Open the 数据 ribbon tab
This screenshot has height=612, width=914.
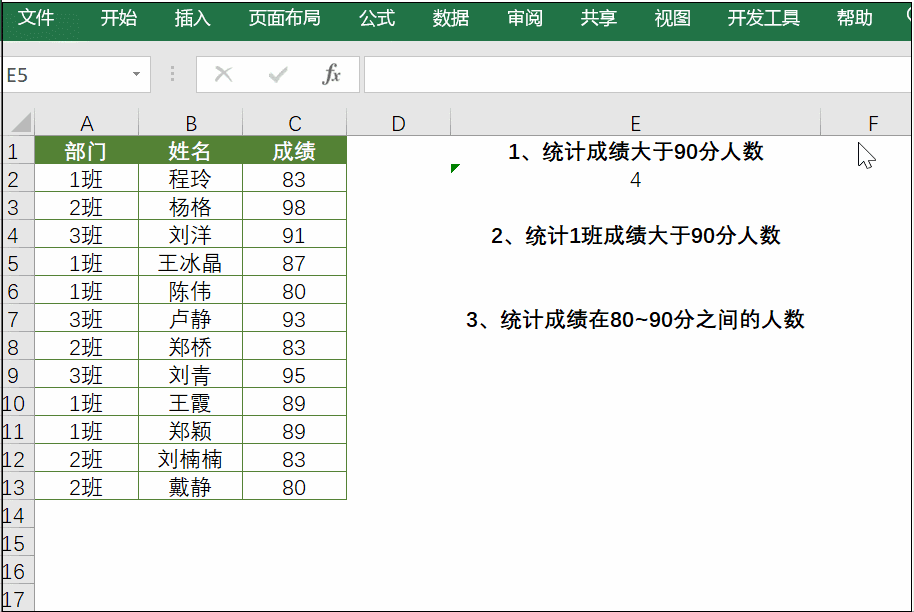451,18
